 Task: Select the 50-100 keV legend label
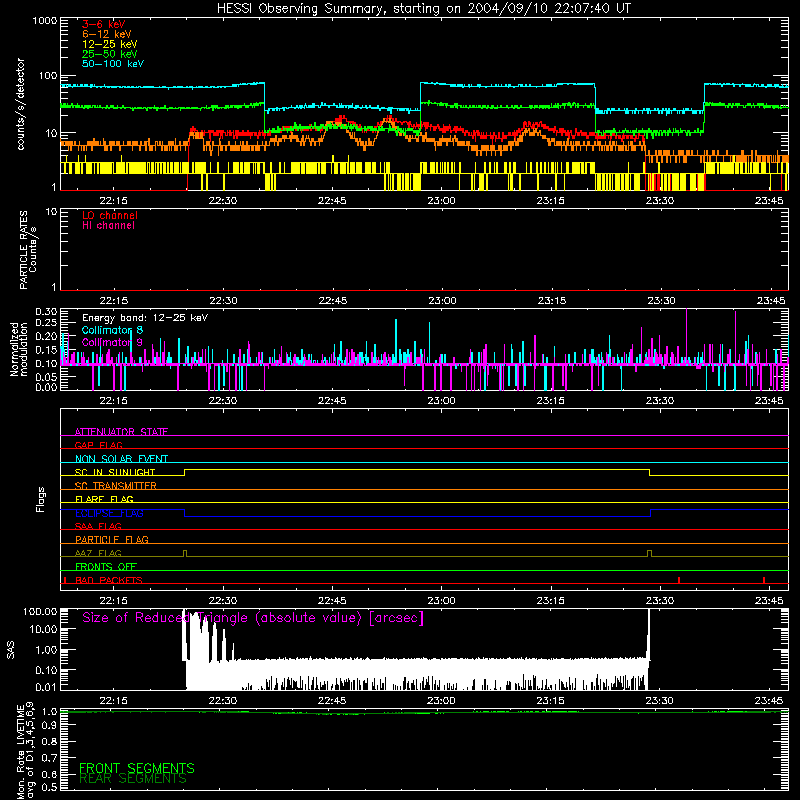tap(113, 64)
